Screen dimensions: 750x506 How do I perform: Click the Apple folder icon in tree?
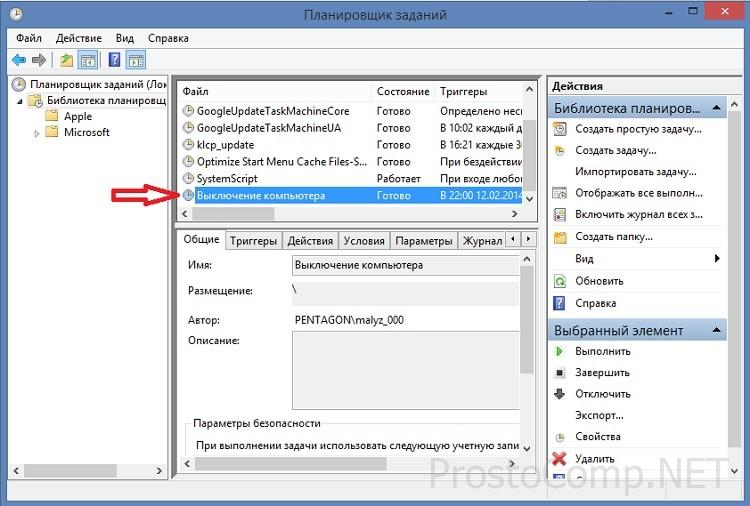pyautogui.click(x=52, y=116)
